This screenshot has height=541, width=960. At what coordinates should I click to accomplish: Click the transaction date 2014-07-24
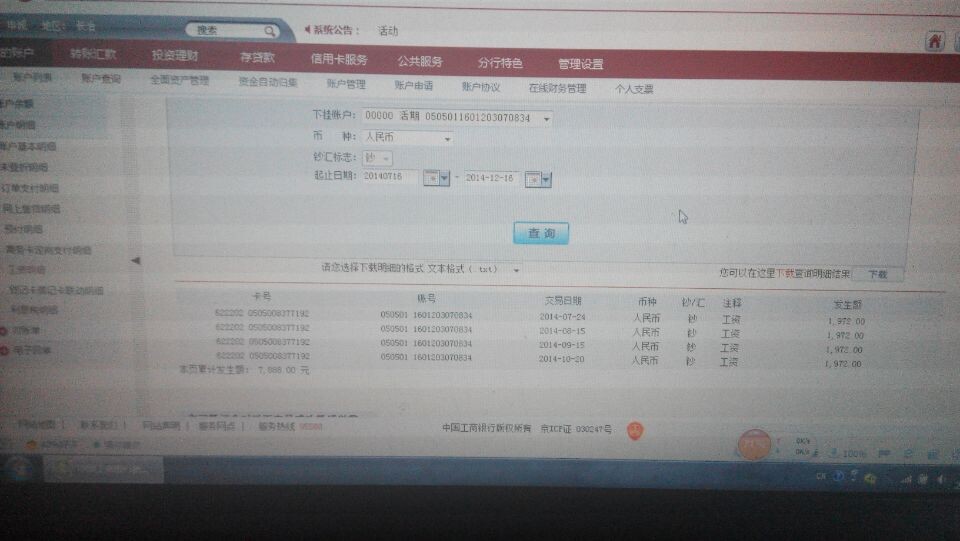(562, 317)
